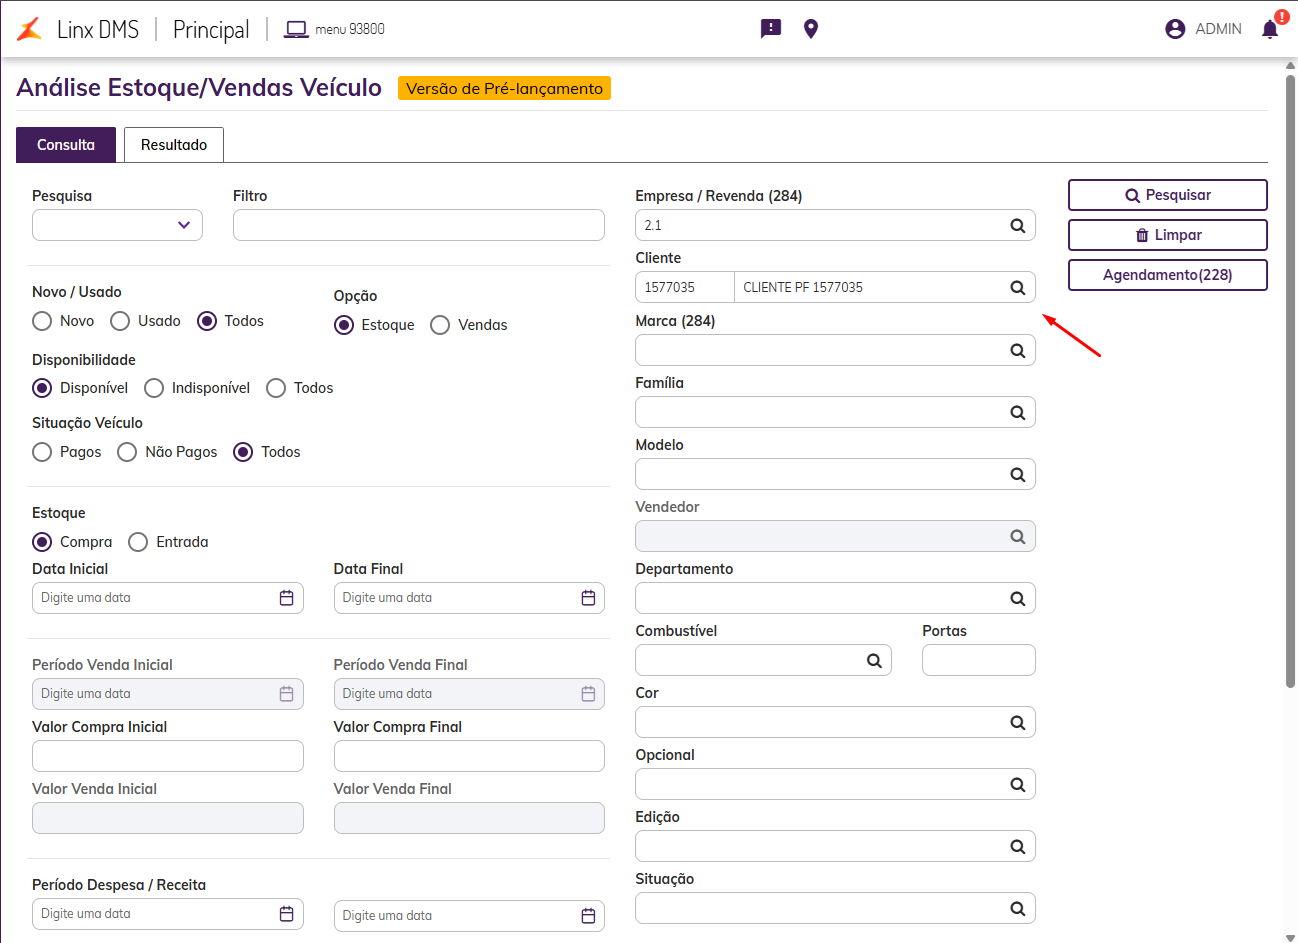Select Indisponível under Disponibilidade

[x=154, y=388]
